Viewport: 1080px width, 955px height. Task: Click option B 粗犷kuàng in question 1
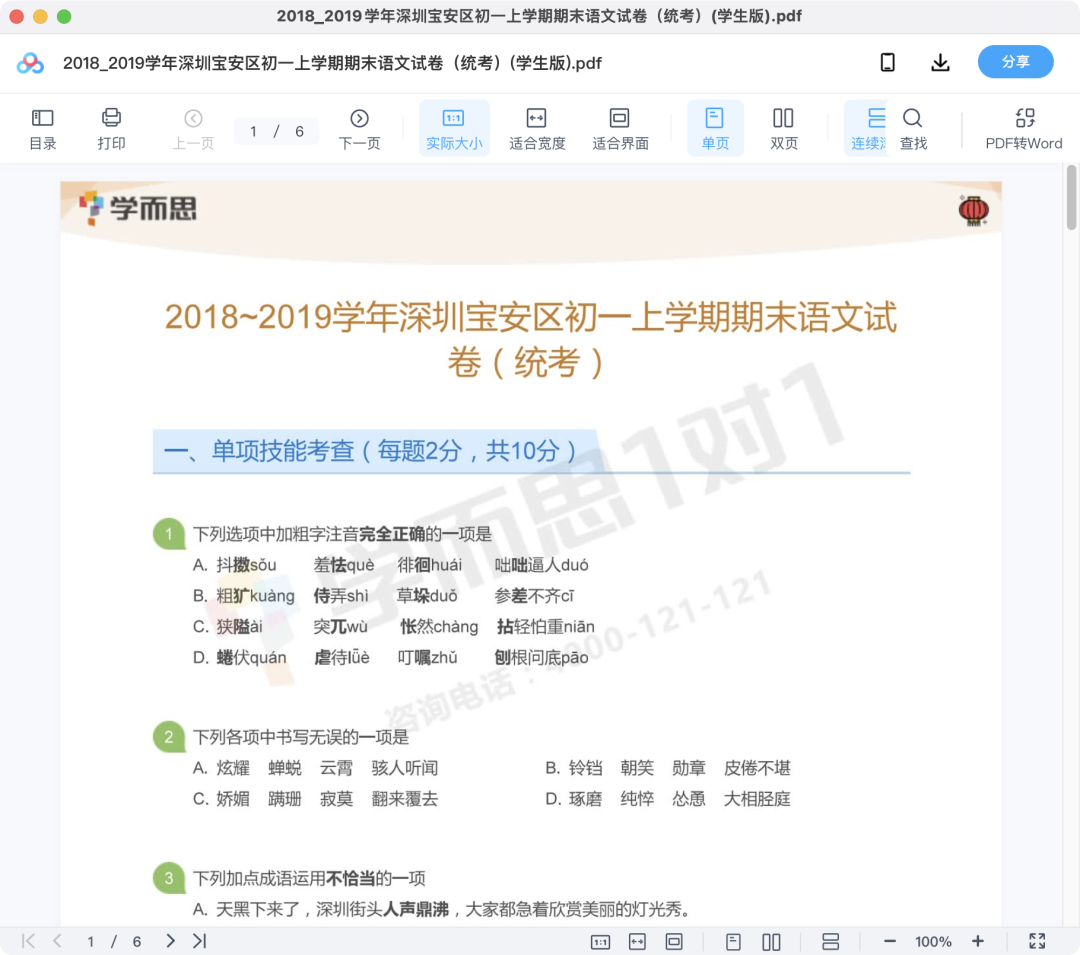click(x=243, y=596)
